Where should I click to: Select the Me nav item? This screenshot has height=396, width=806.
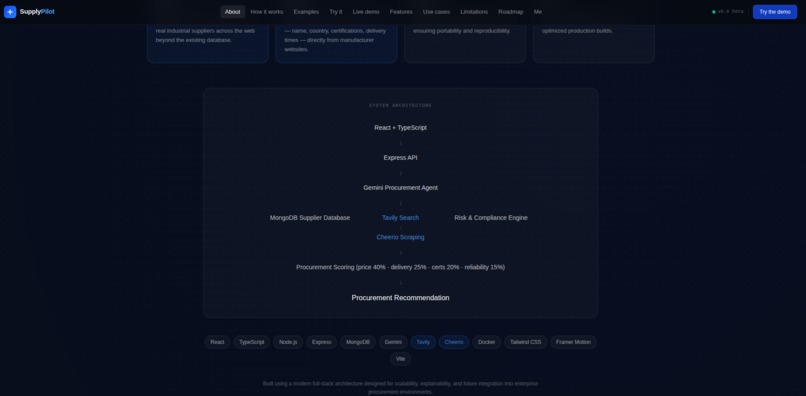[538, 12]
